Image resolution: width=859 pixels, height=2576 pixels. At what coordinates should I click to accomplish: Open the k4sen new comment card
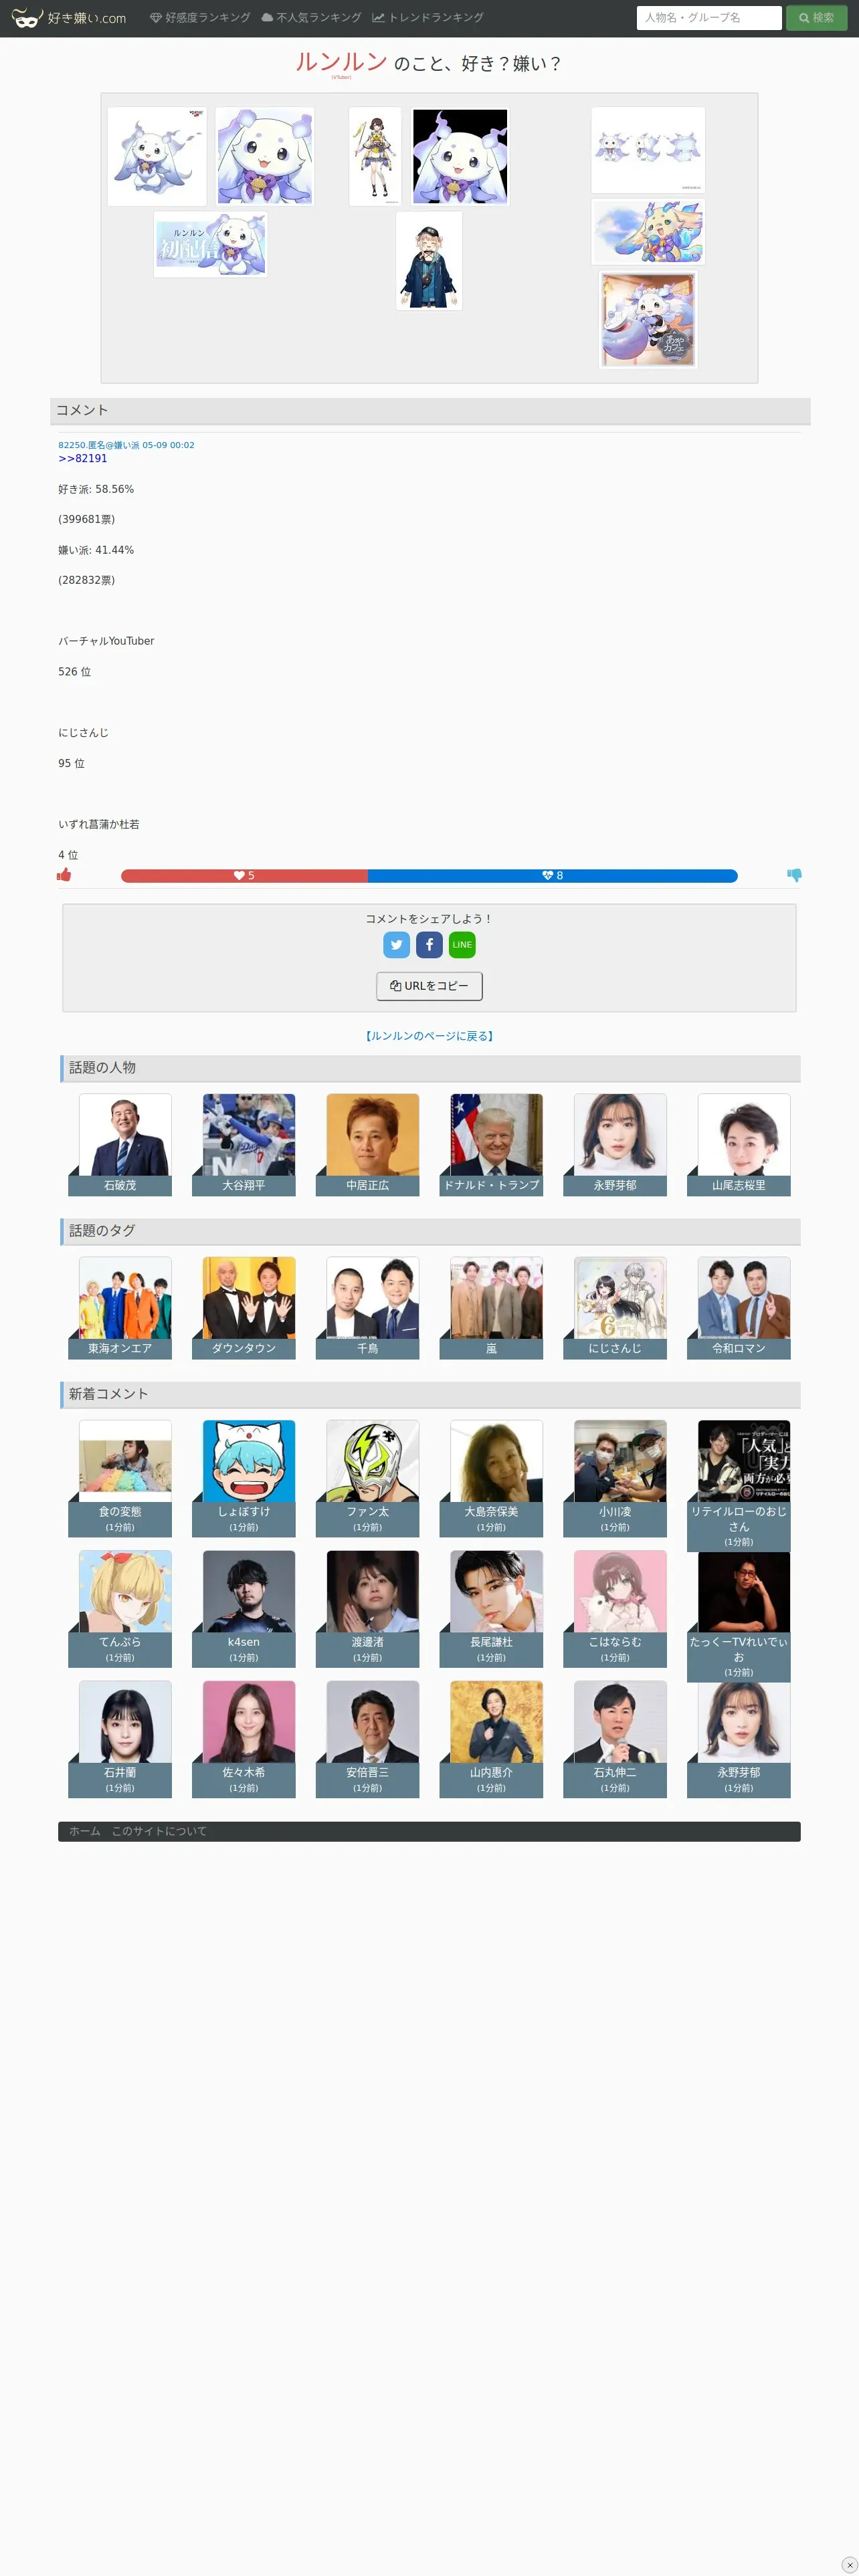click(244, 1608)
